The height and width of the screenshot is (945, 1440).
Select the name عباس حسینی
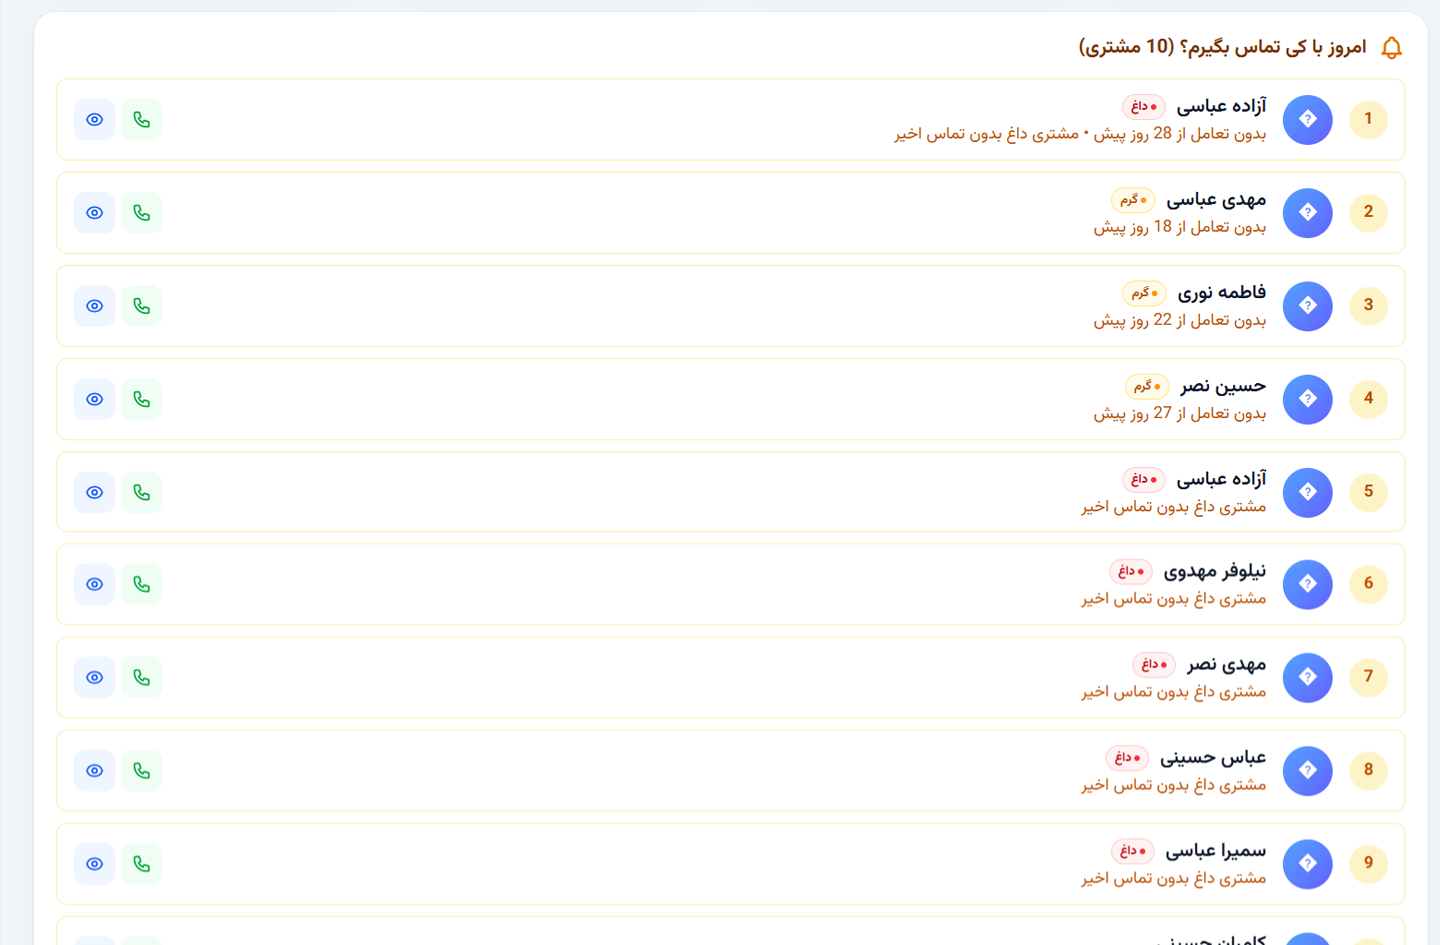(1213, 758)
